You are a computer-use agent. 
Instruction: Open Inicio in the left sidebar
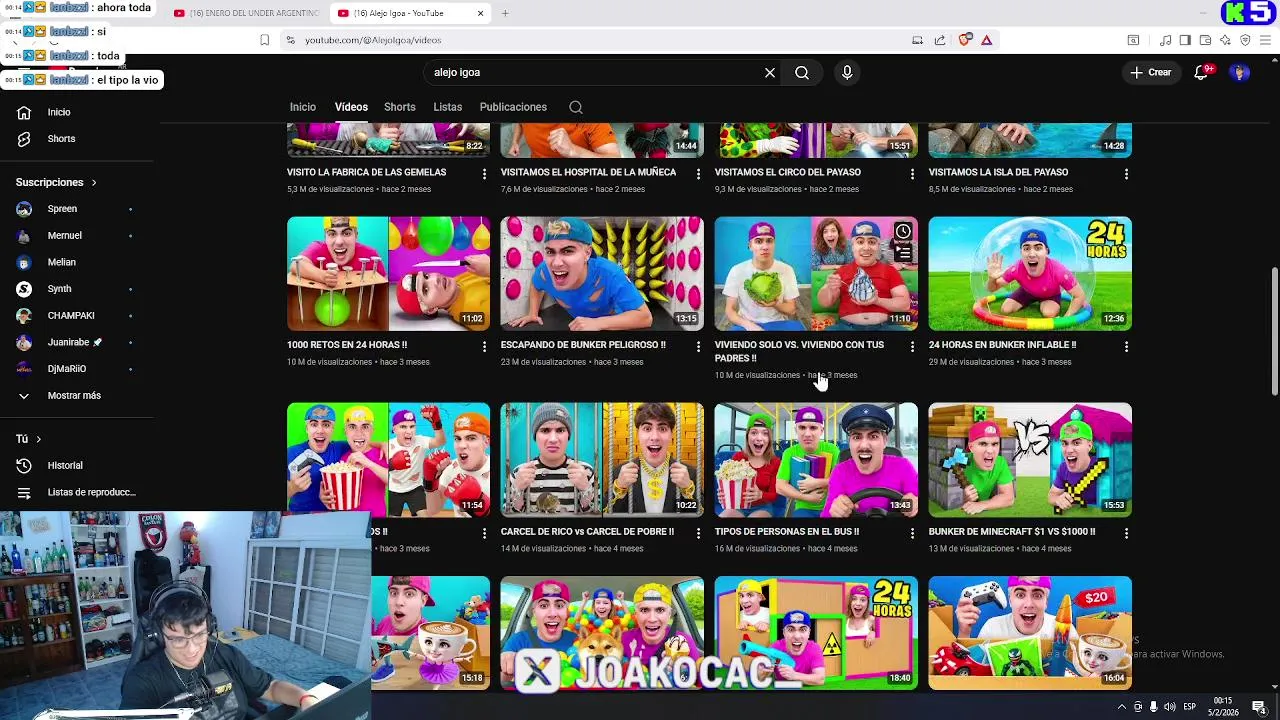77,112
